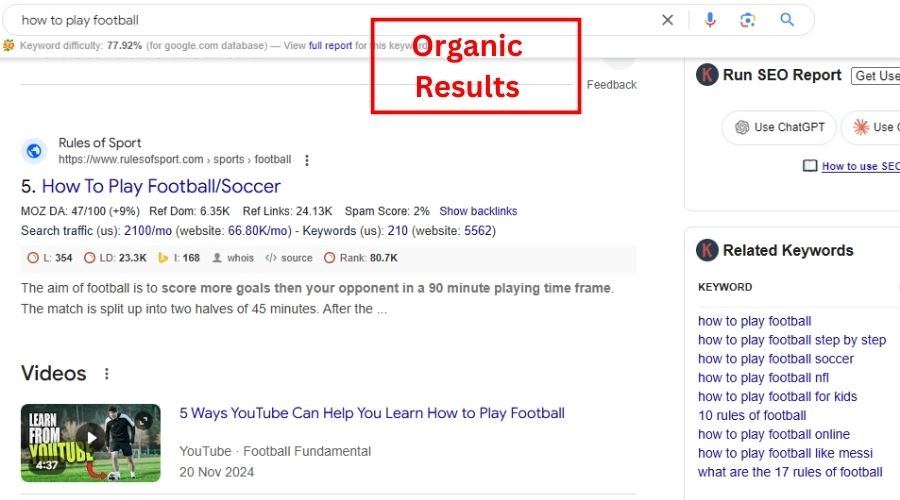Clear the search box with the X icon
Screen dimensions: 900x500
tap(668, 20)
